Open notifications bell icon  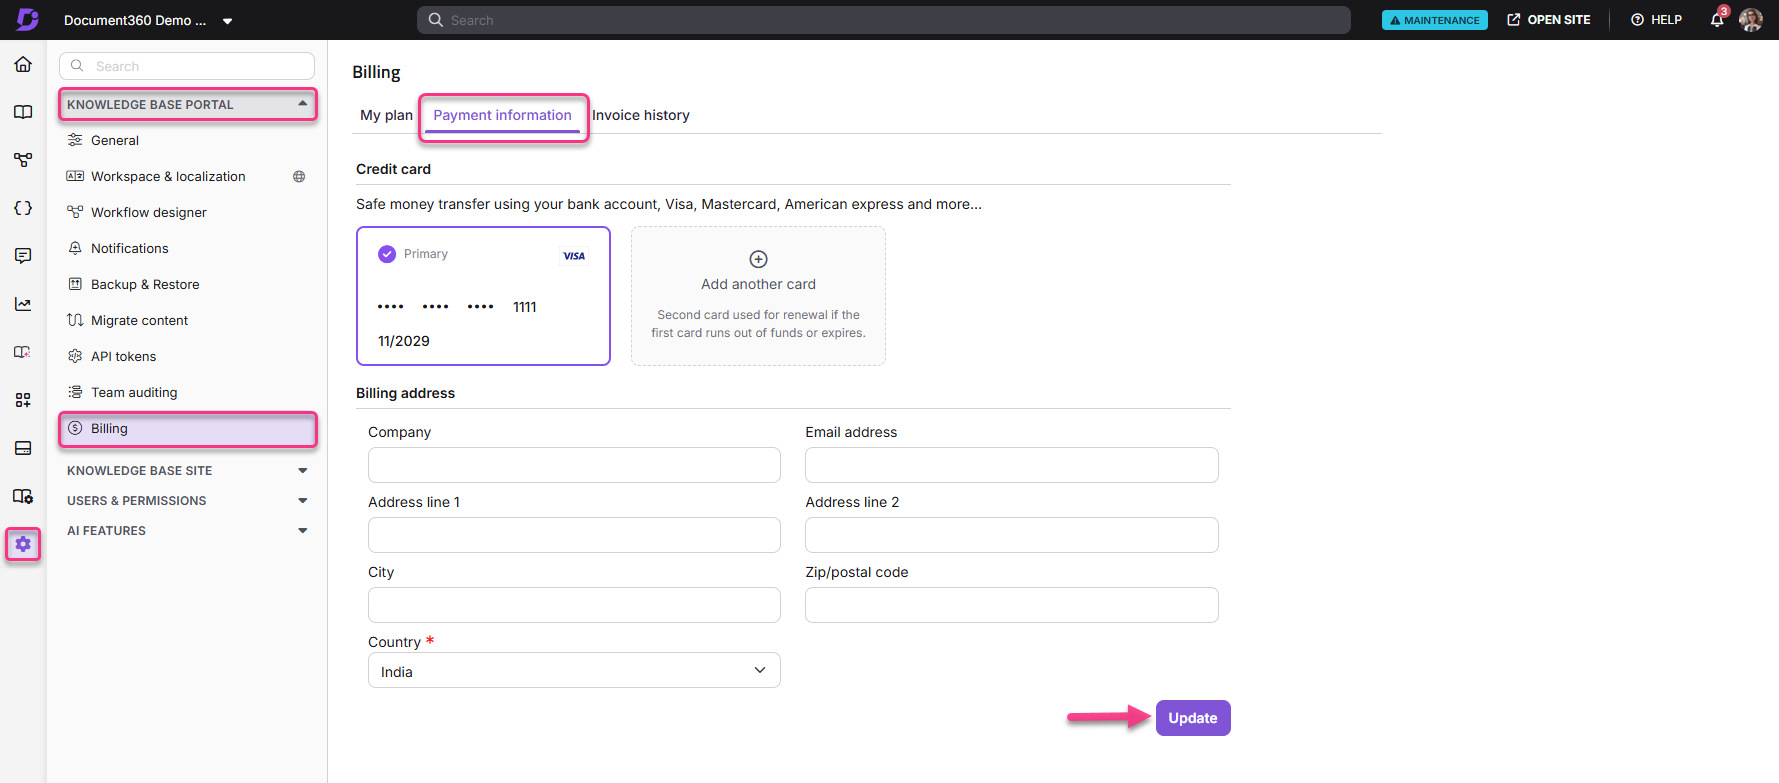pos(1718,19)
